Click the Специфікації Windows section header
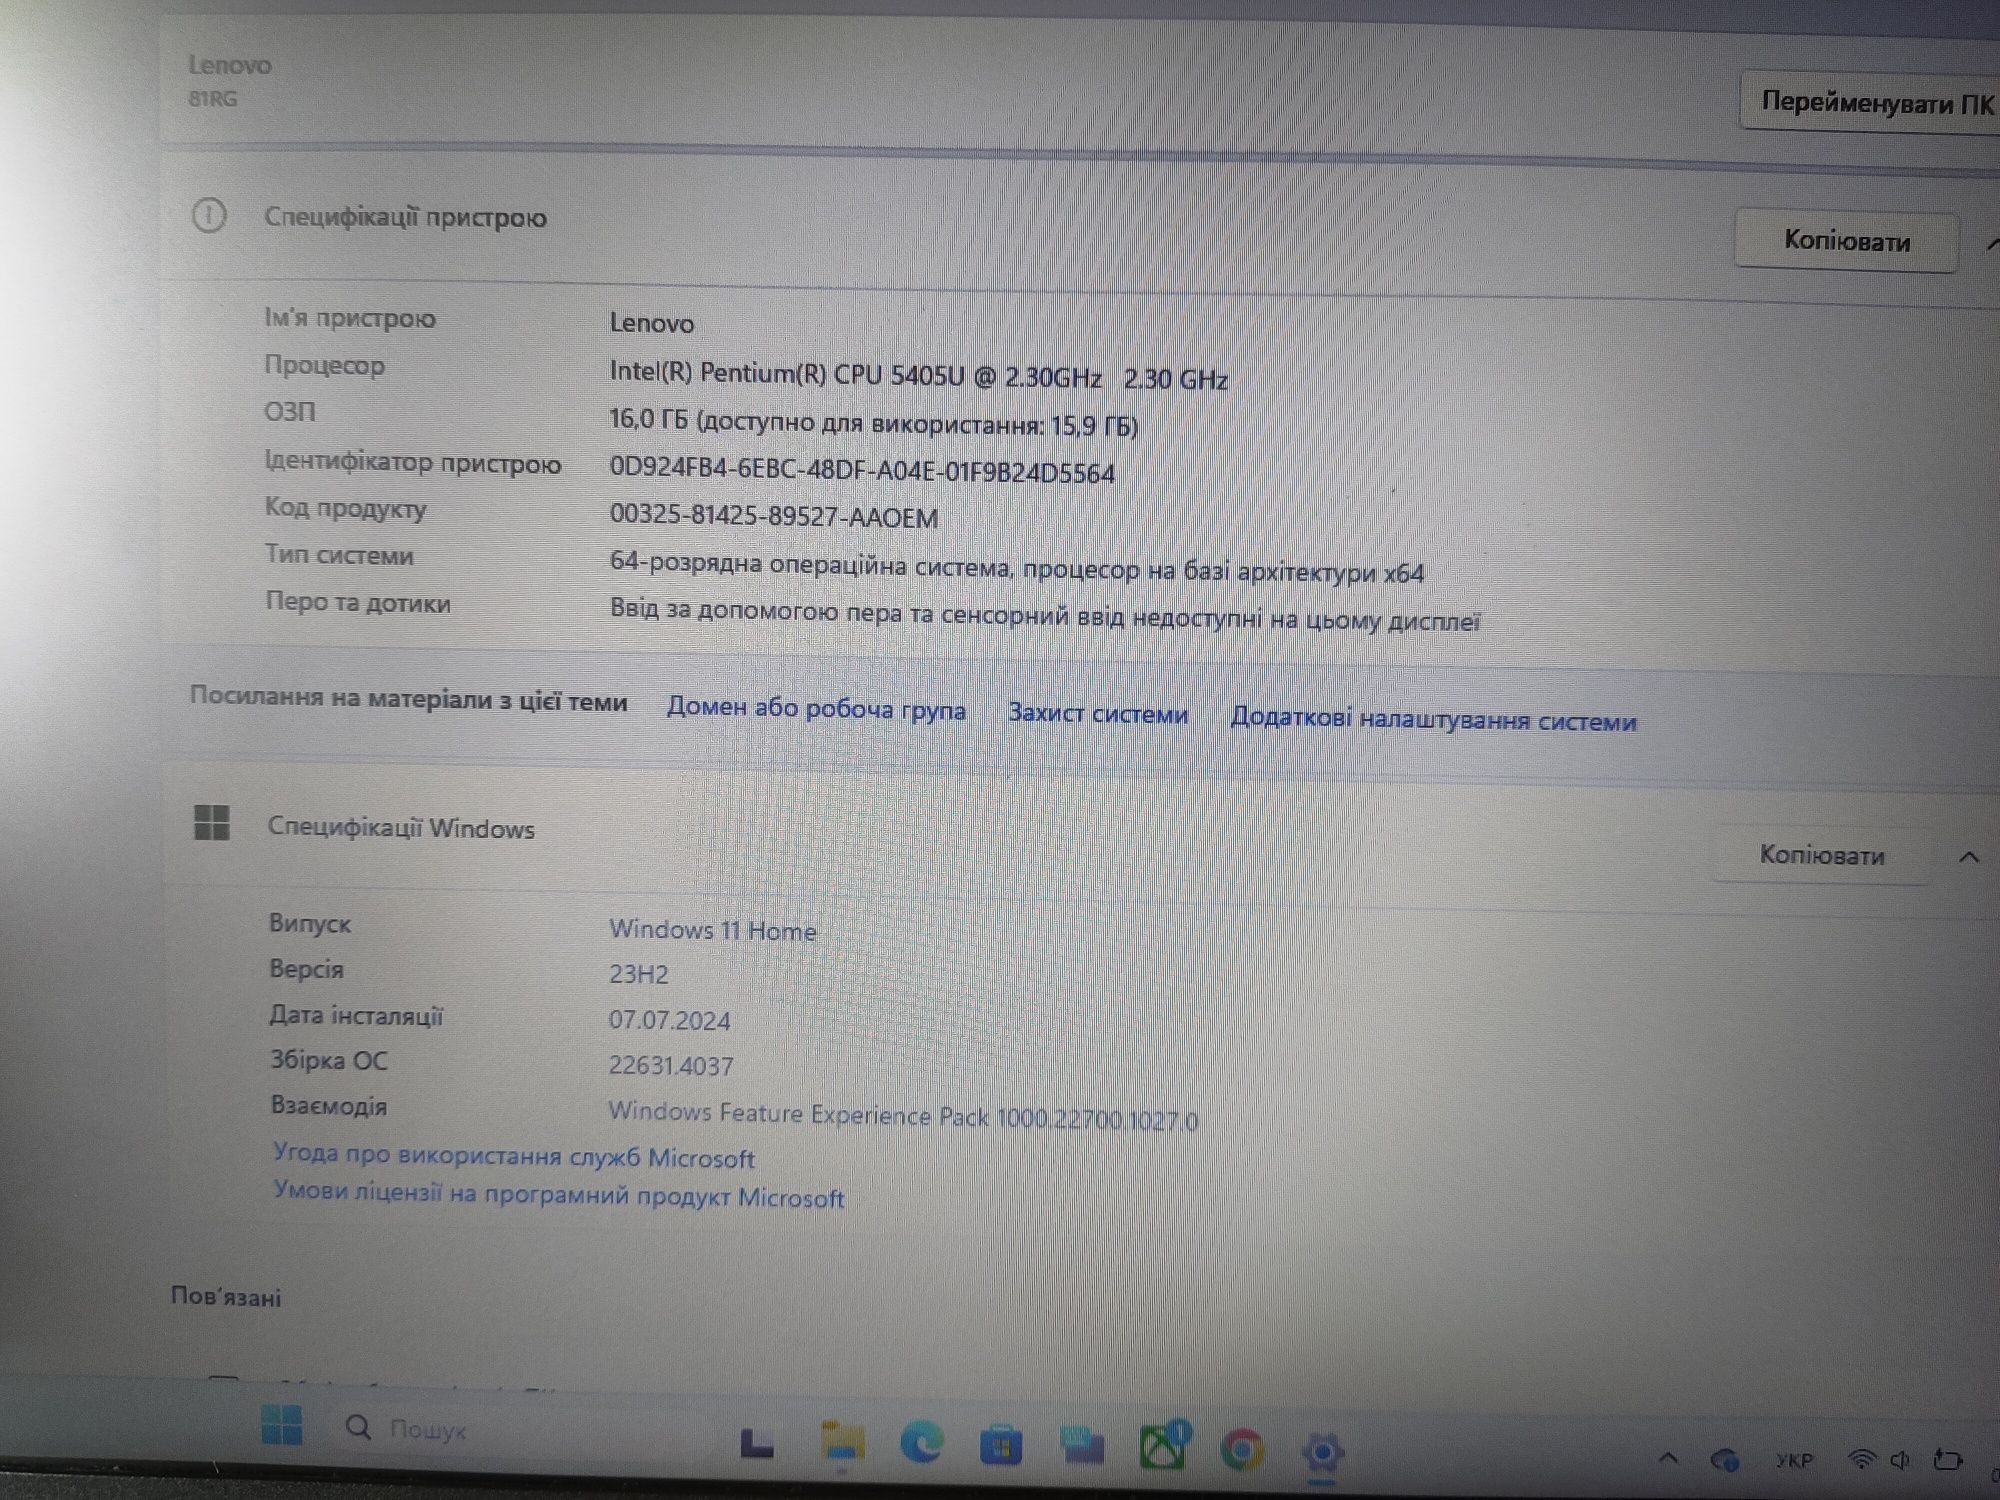This screenshot has height=1500, width=2000. [x=400, y=828]
